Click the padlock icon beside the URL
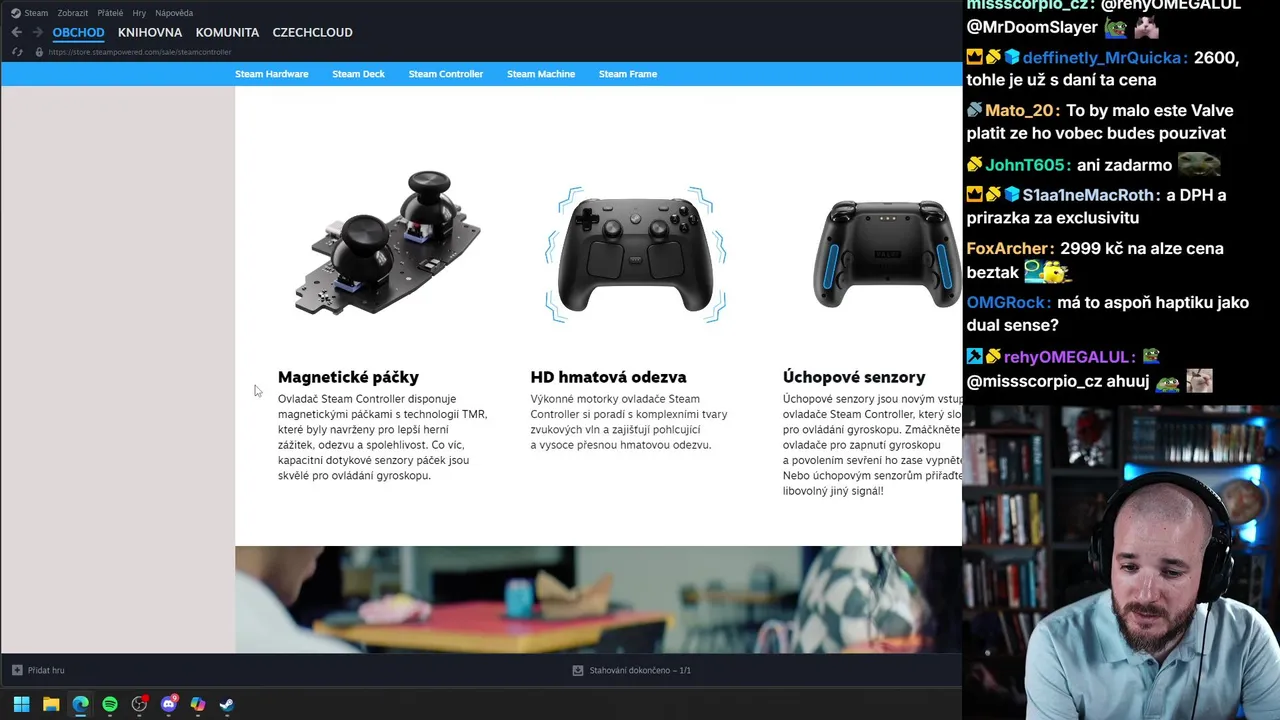This screenshot has height=720, width=1280. [x=39, y=52]
